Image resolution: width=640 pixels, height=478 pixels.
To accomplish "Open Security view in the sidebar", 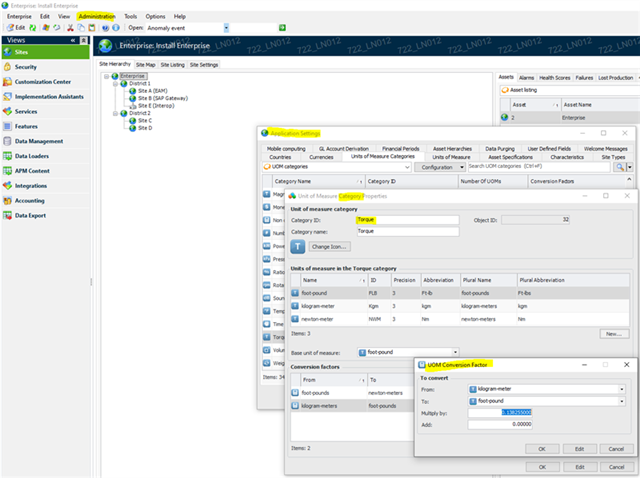I will tap(26, 66).
